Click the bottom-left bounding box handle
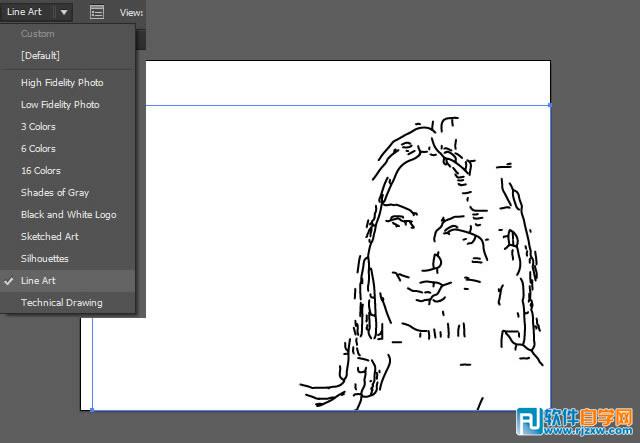This screenshot has width=640, height=443. 92,410
